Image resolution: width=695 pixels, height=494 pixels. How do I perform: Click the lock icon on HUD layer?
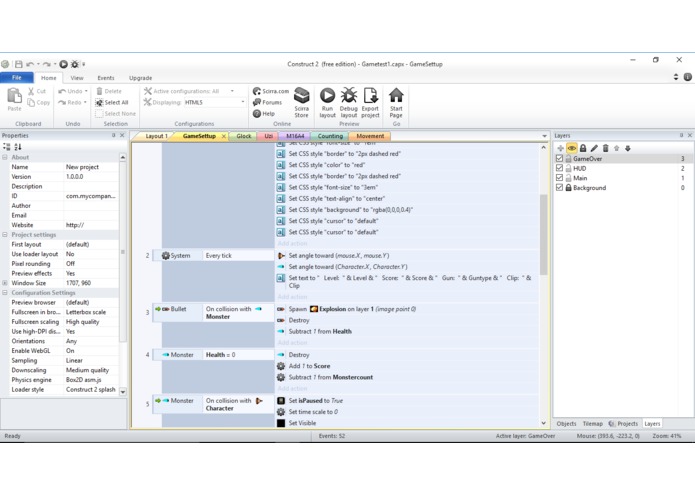tap(569, 168)
